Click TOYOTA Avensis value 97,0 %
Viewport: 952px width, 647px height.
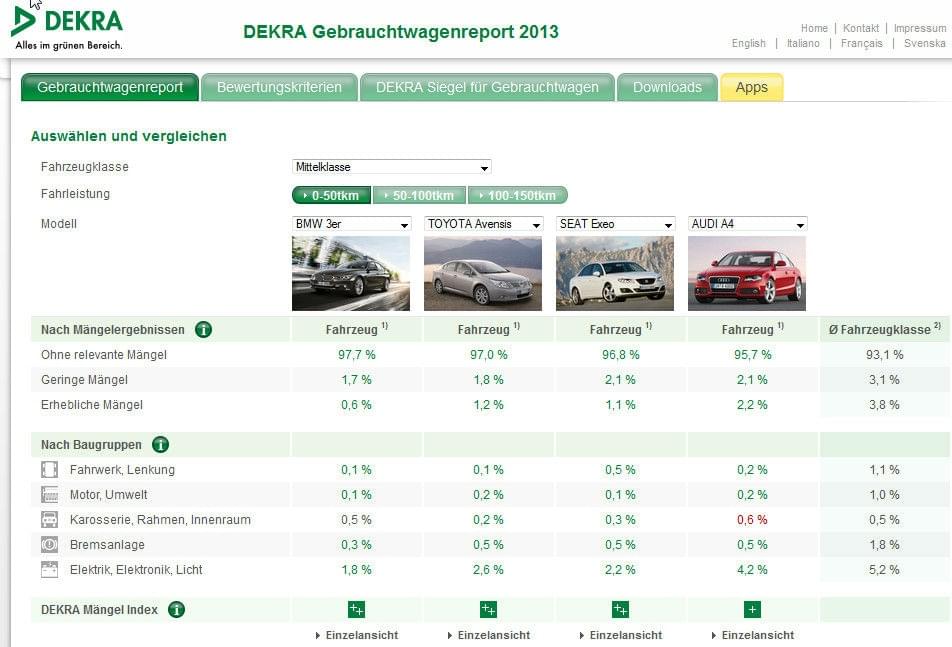(489, 354)
